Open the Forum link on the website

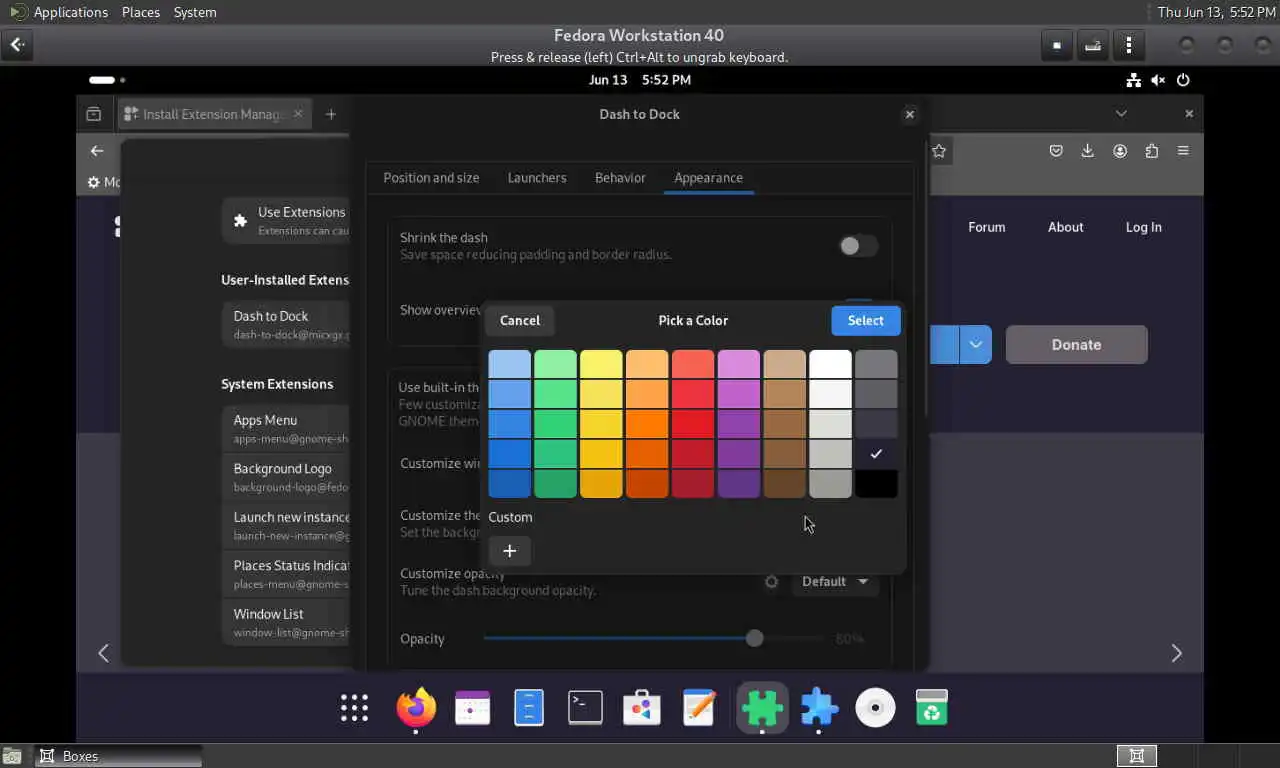986,227
